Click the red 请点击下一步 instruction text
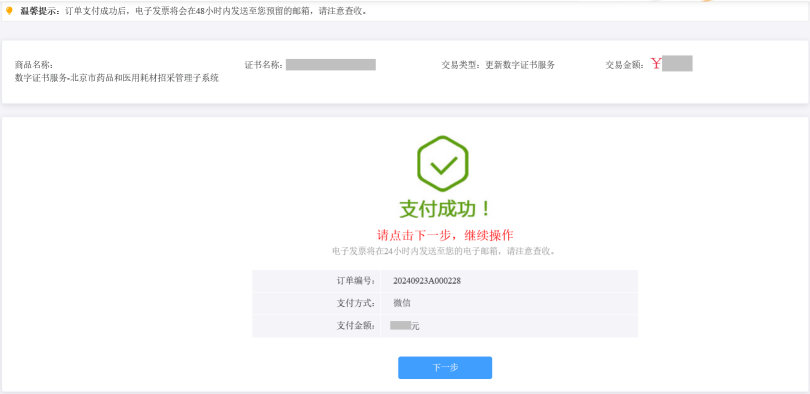This screenshot has width=810, height=394. click(445, 235)
